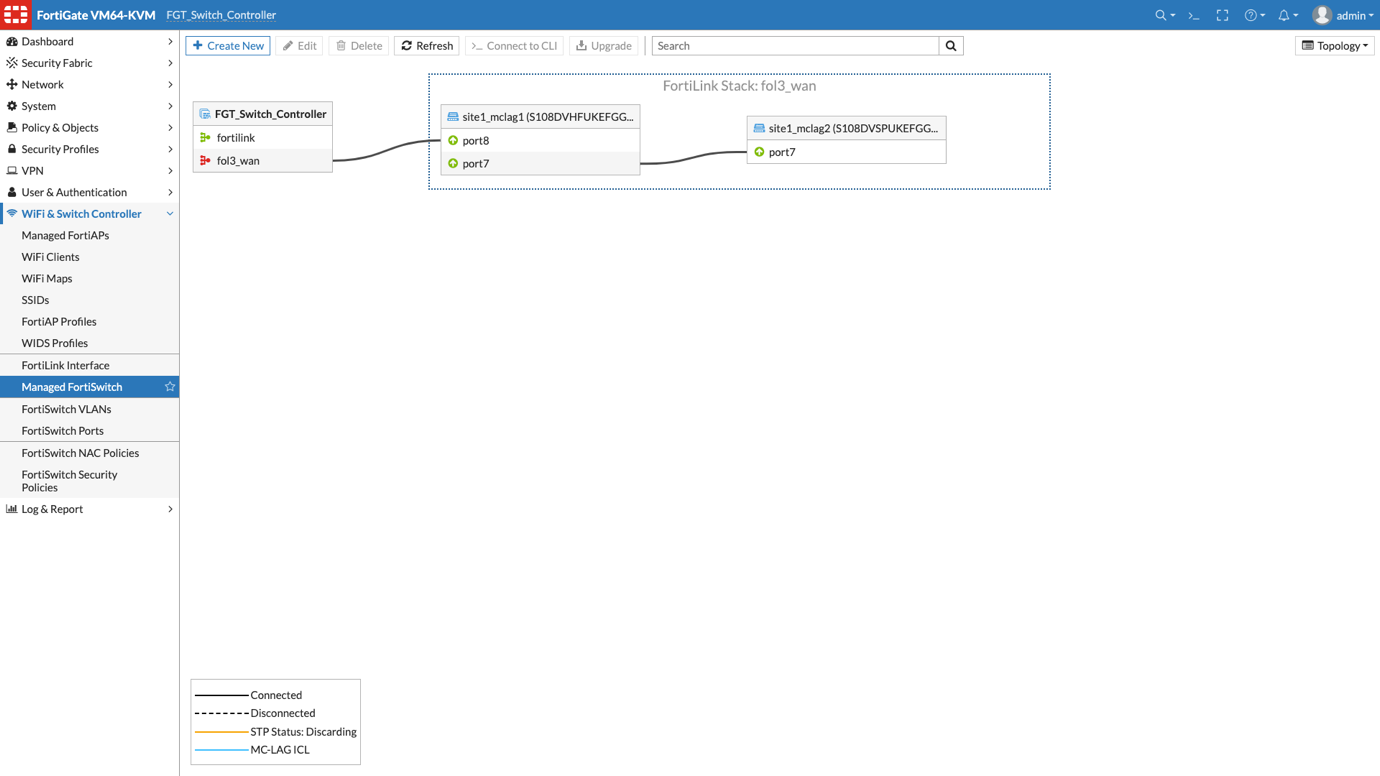The height and width of the screenshot is (776, 1380).
Task: Open the CLI console icon
Action: click(1192, 15)
